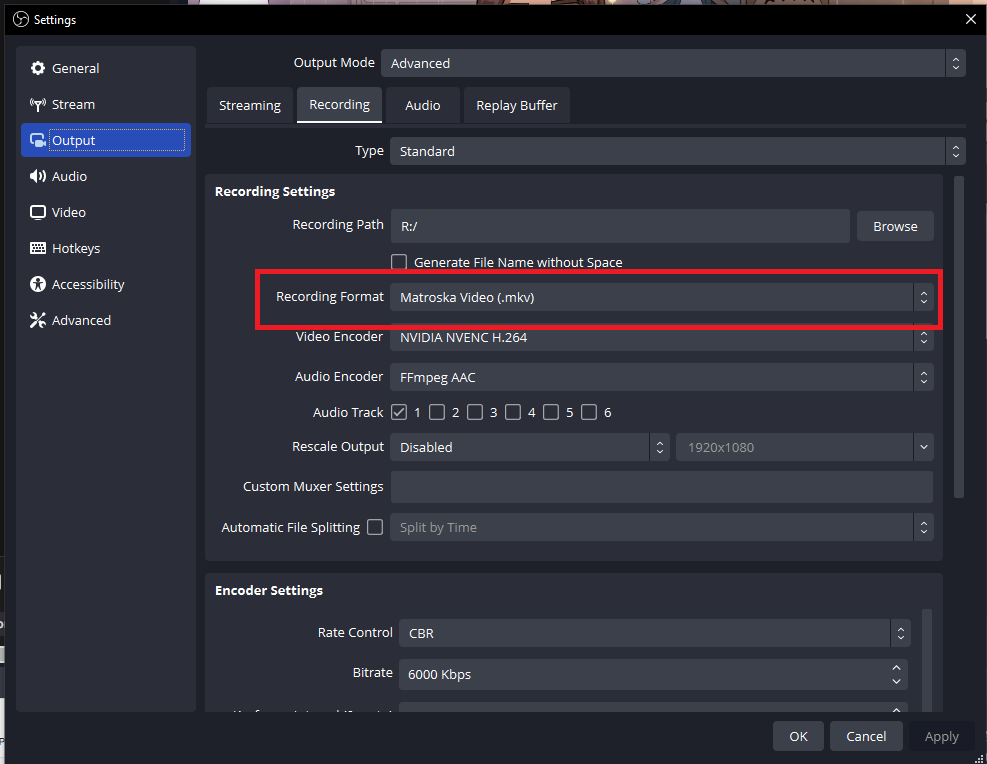Click the OK button
Image resolution: width=987 pixels, height=764 pixels.
[798, 736]
